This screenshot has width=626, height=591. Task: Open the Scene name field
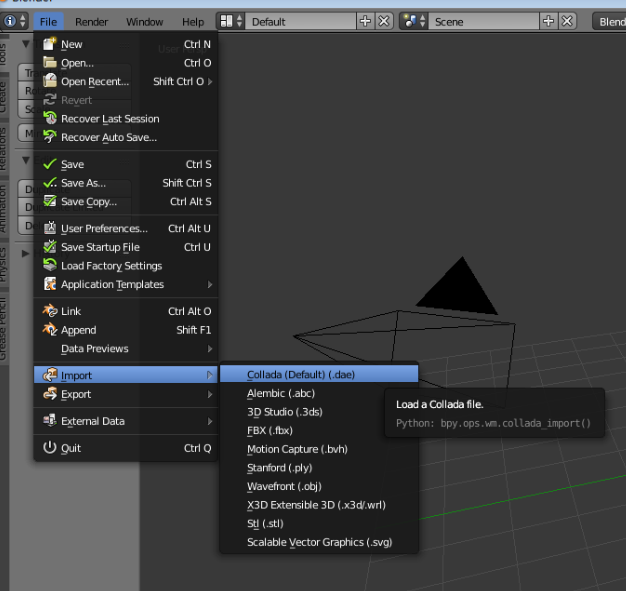pyautogui.click(x=484, y=21)
